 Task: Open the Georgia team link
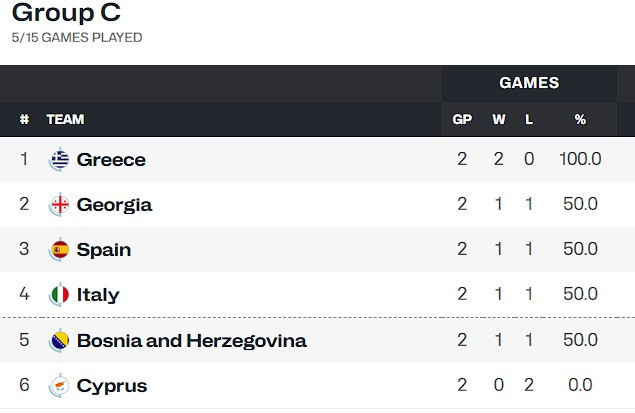click(x=114, y=205)
